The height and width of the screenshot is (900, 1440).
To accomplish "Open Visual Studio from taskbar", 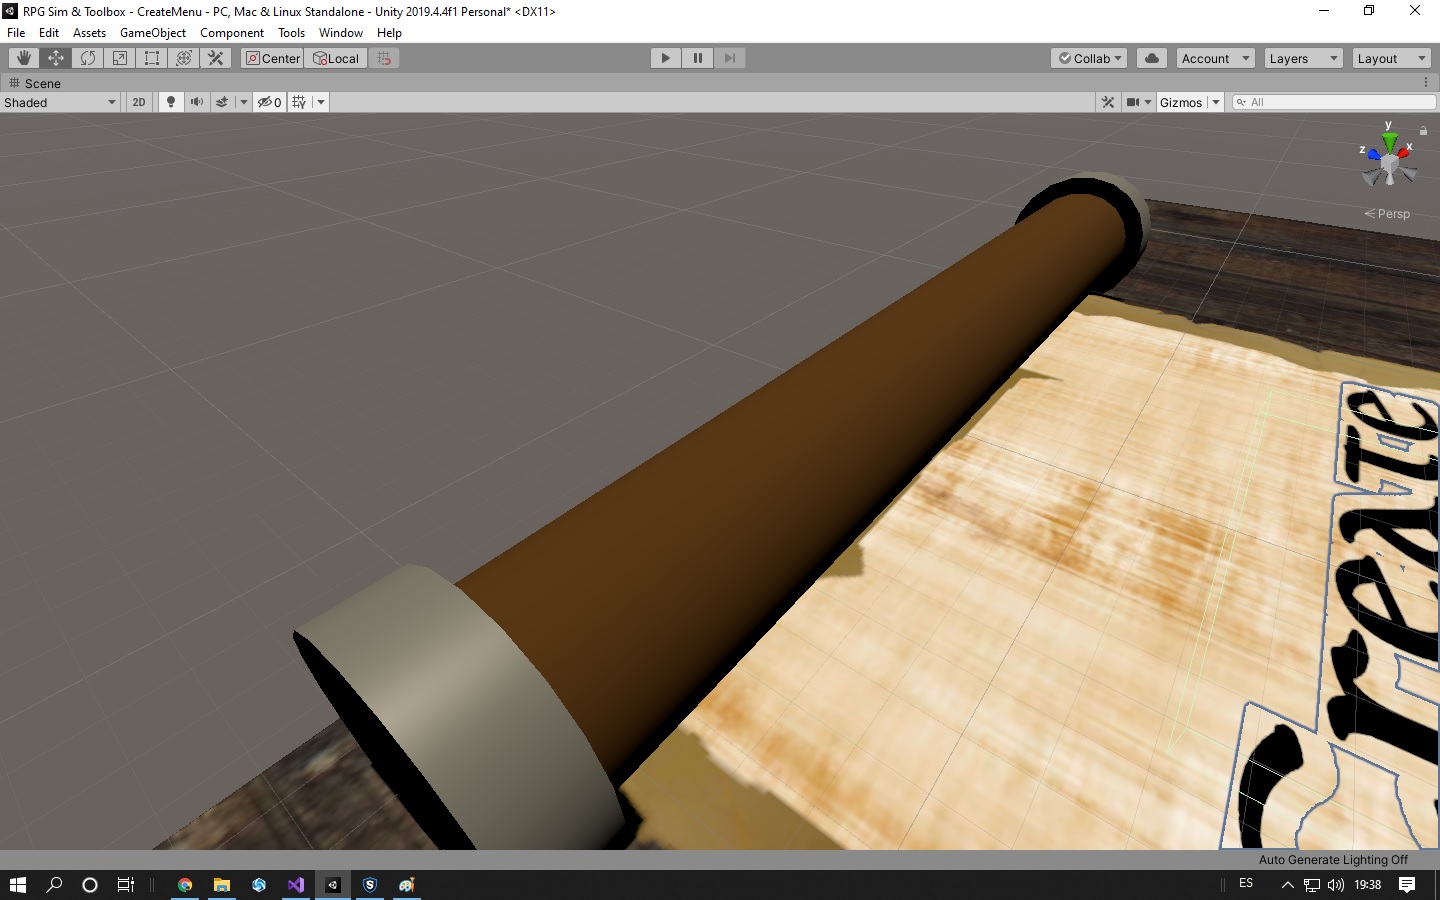I will (296, 885).
